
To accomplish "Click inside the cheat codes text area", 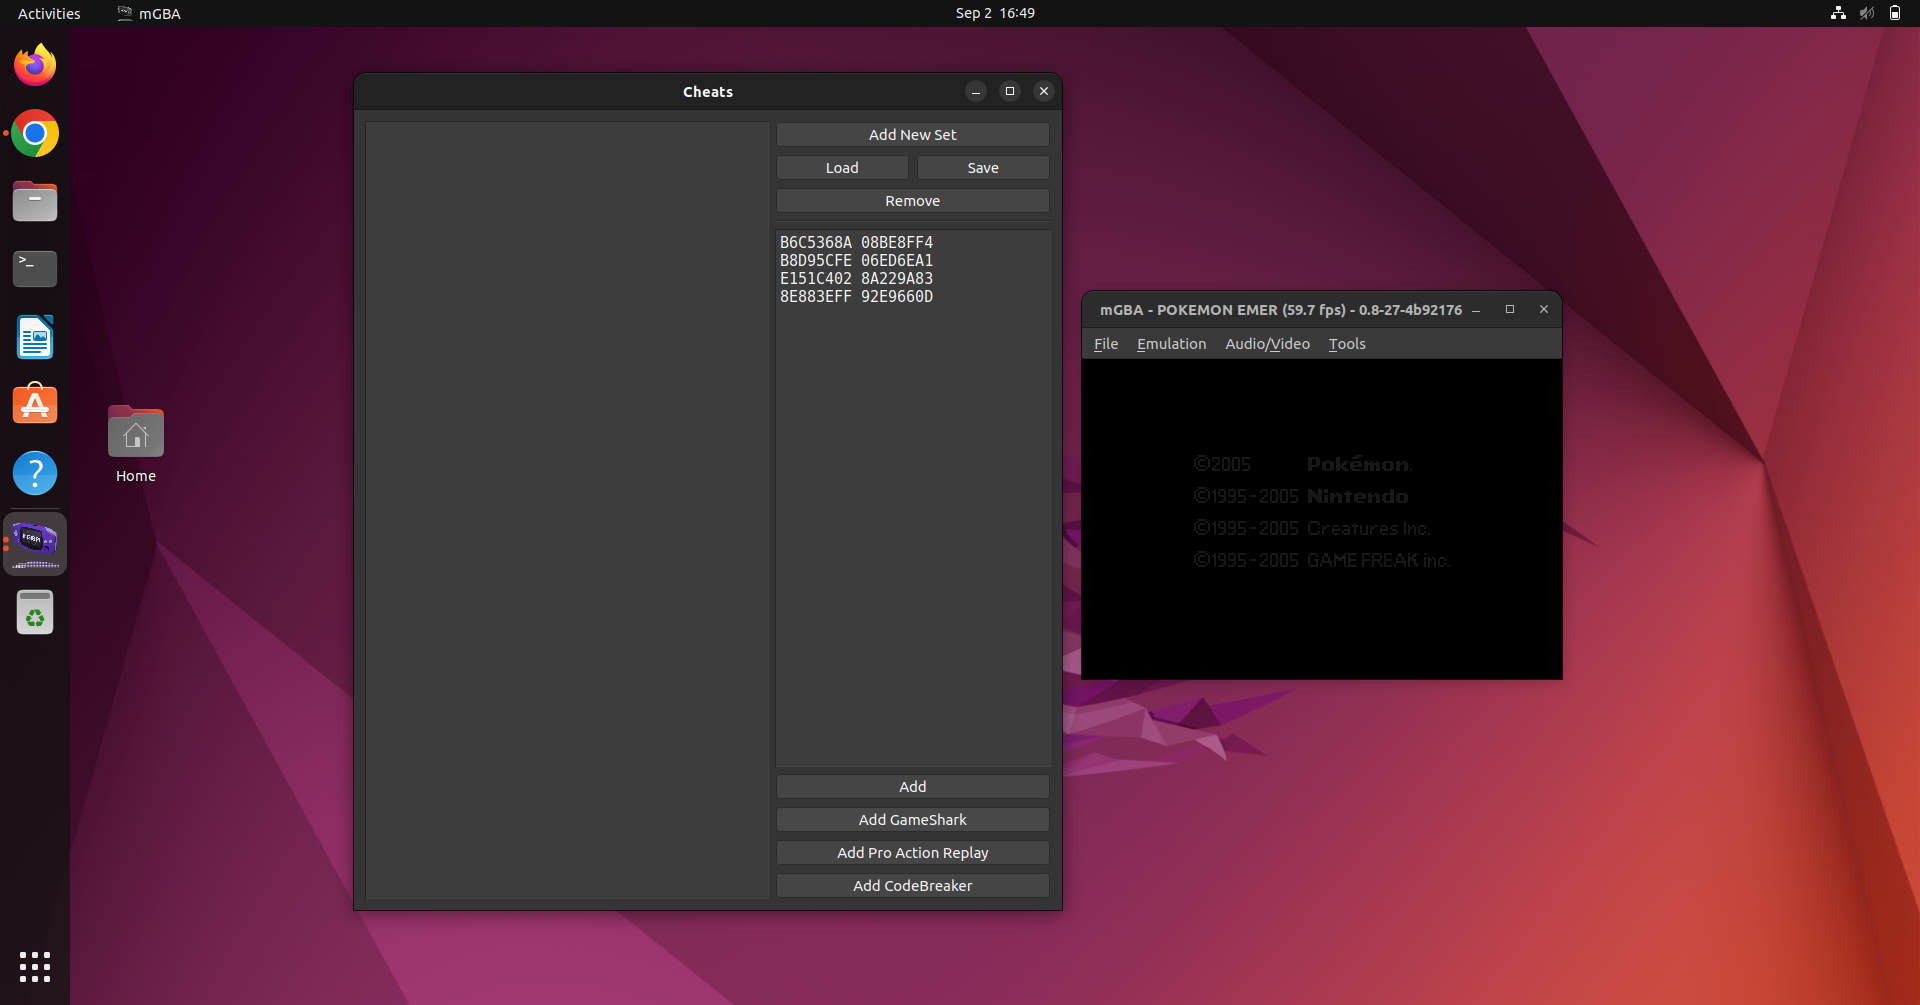I will tap(911, 500).
